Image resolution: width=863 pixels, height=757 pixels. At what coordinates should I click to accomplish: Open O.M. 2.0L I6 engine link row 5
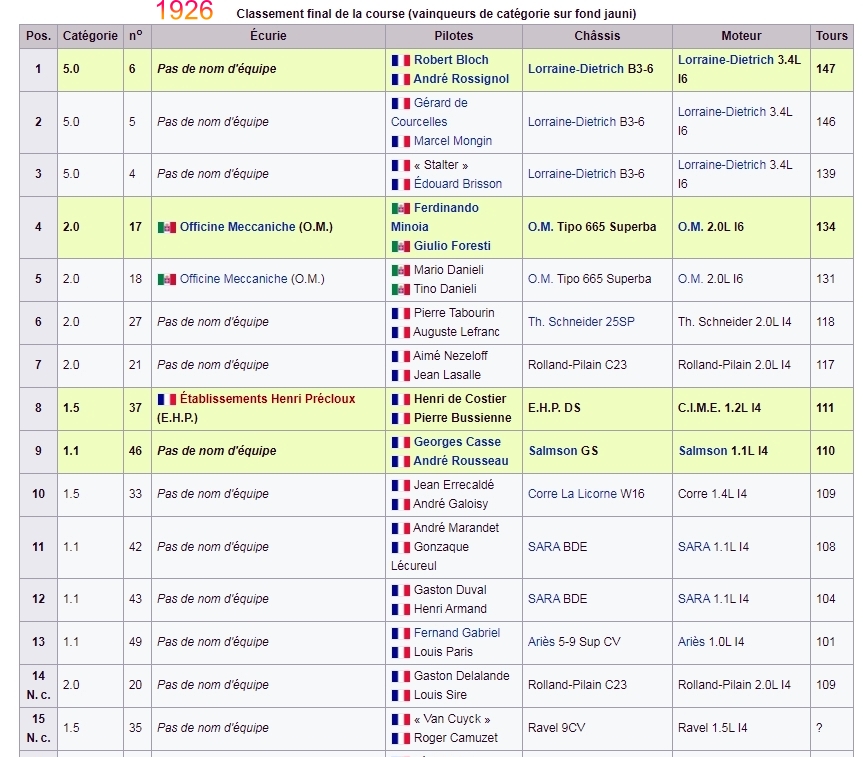pos(690,279)
